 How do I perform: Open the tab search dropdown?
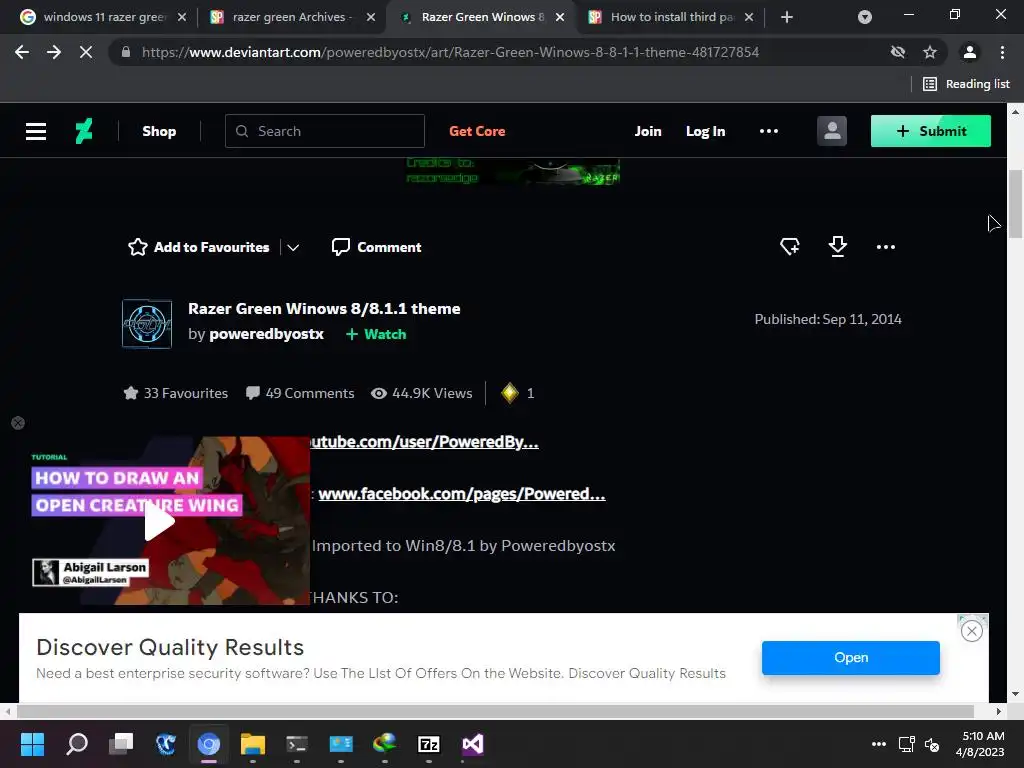tap(865, 17)
